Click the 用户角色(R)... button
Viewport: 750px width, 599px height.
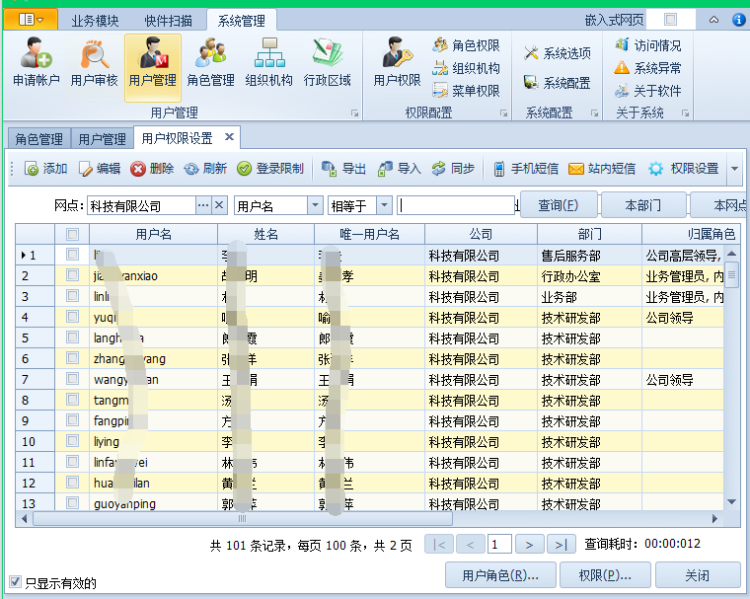coord(500,575)
